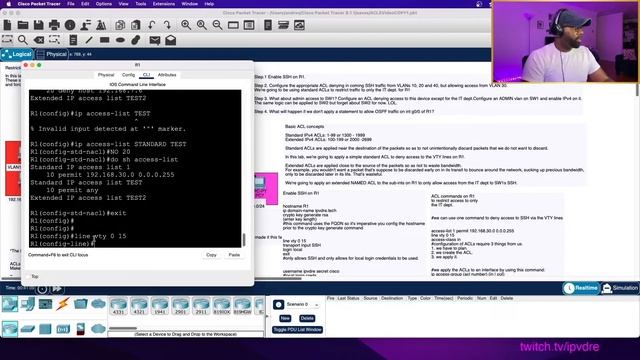
Task: Click the device list horizontal scrollbar
Action: (x=122, y=329)
